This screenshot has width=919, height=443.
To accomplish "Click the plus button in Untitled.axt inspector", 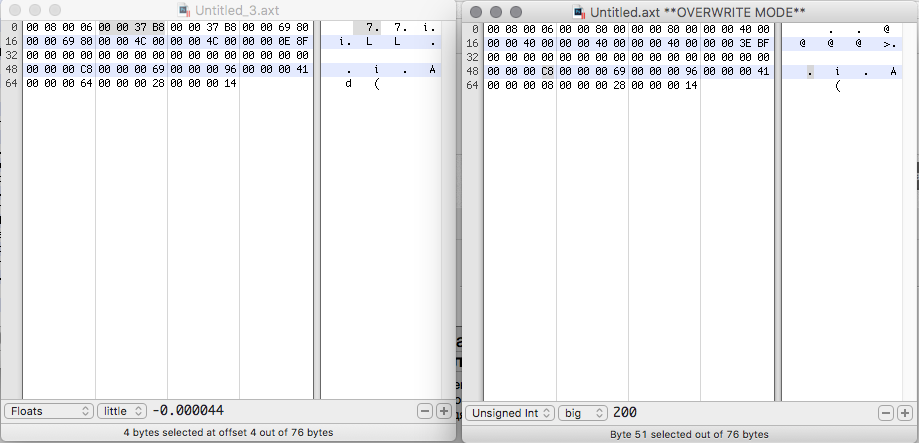I will coord(906,413).
